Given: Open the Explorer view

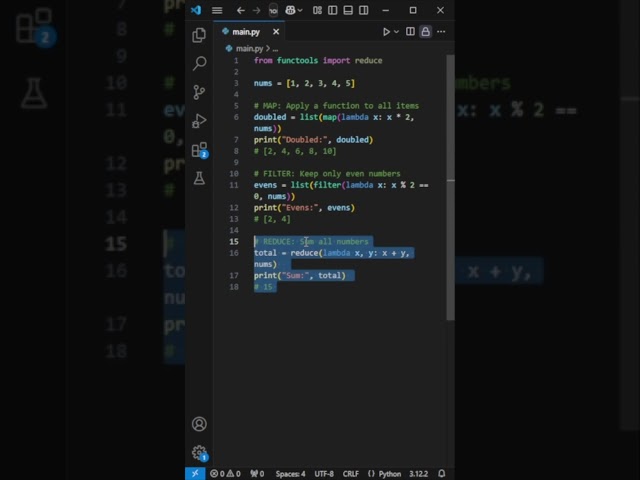Looking at the screenshot, I should (199, 35).
